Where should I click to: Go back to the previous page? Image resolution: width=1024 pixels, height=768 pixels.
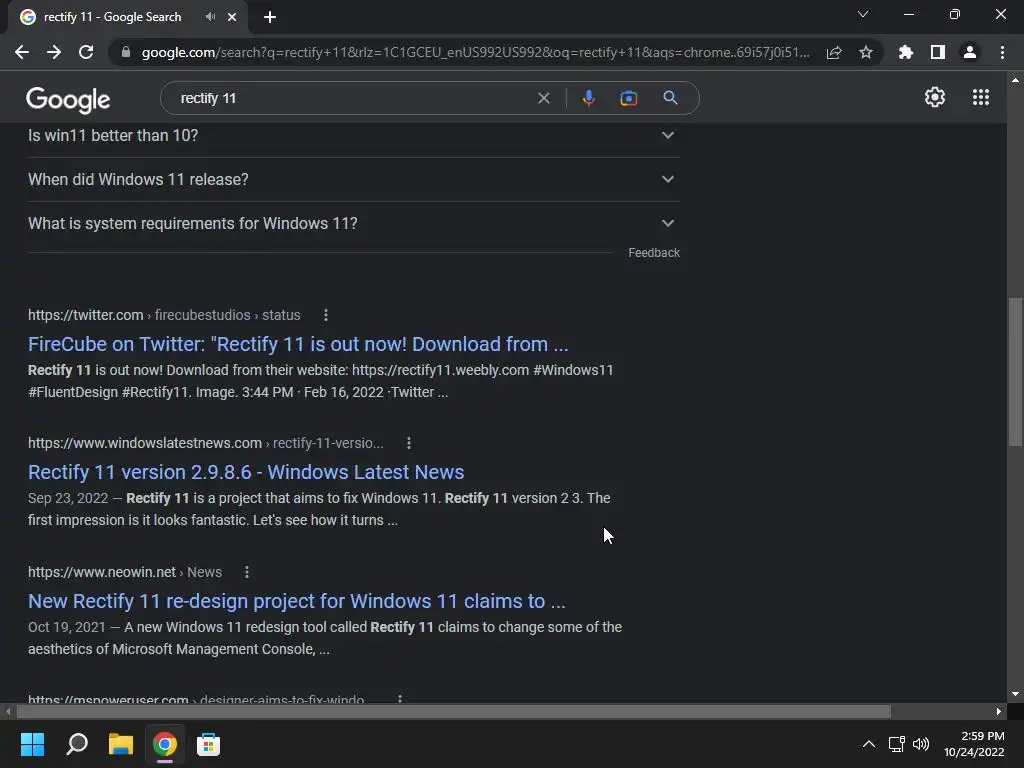22,52
